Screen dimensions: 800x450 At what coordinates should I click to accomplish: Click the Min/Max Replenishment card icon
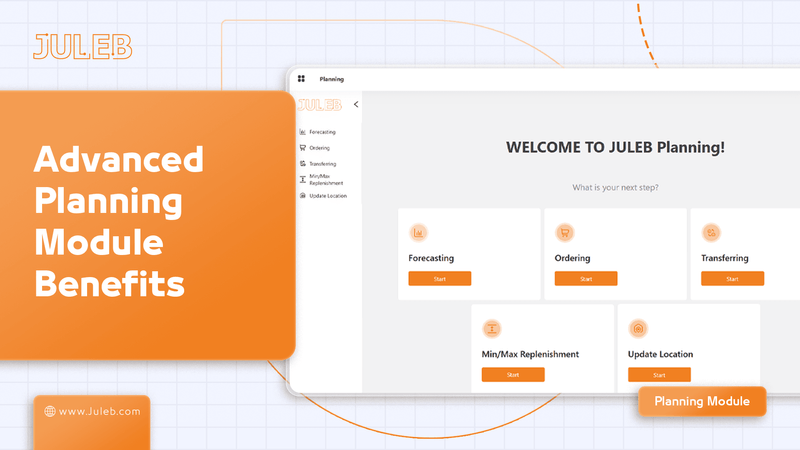pyautogui.click(x=491, y=328)
